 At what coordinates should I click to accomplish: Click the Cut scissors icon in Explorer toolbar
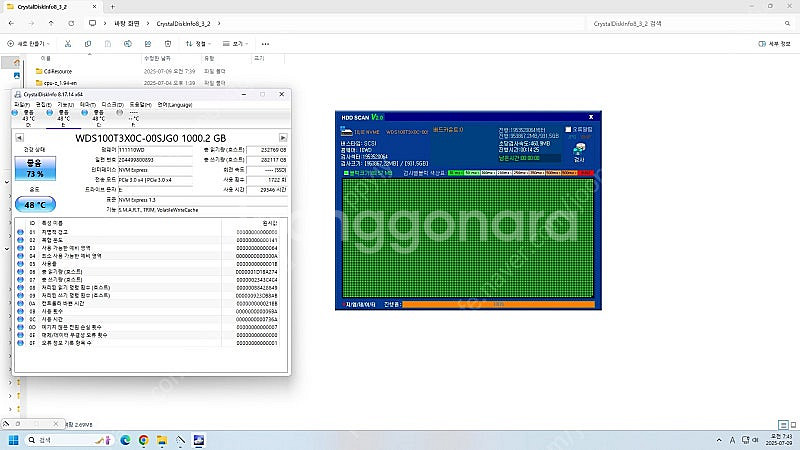pyautogui.click(x=68, y=44)
